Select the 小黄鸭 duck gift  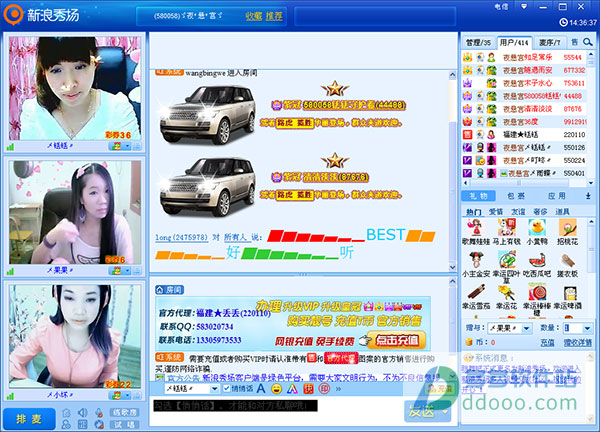[x=537, y=231]
